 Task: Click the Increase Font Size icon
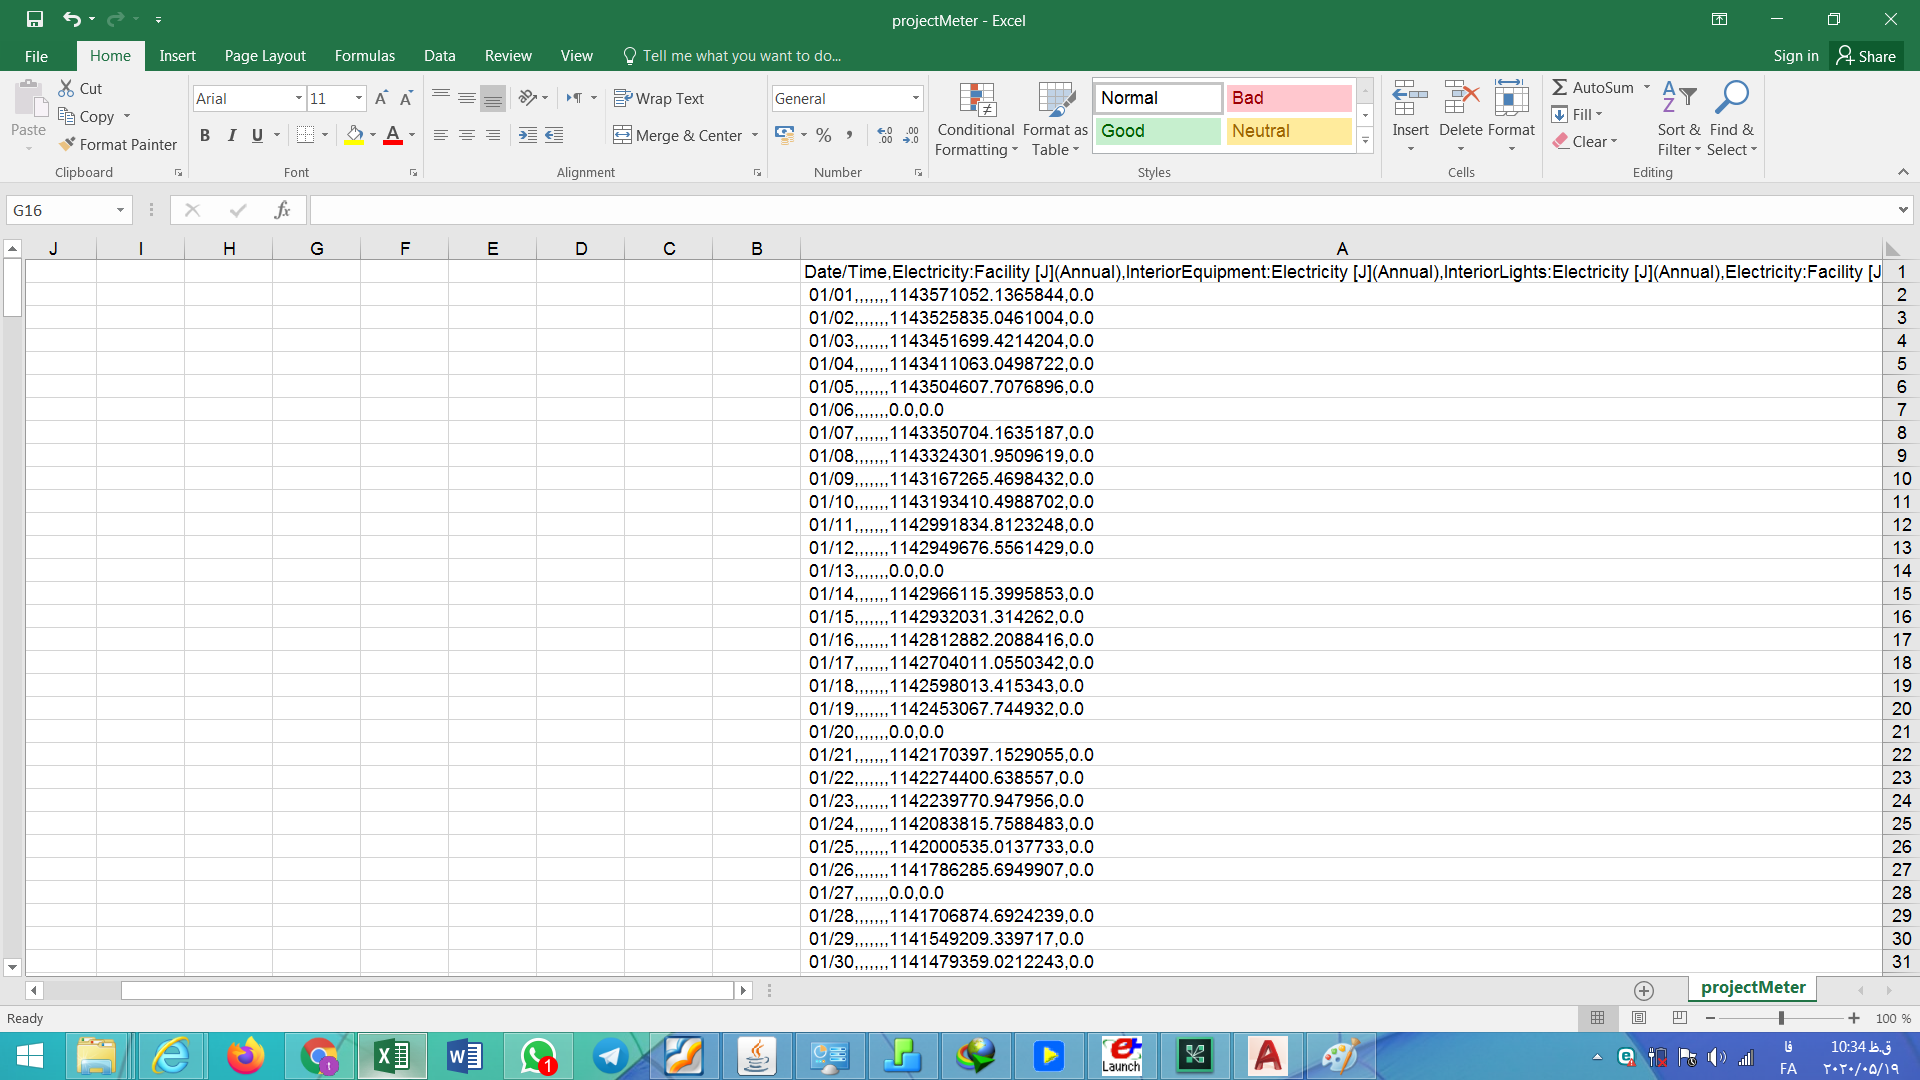point(381,98)
